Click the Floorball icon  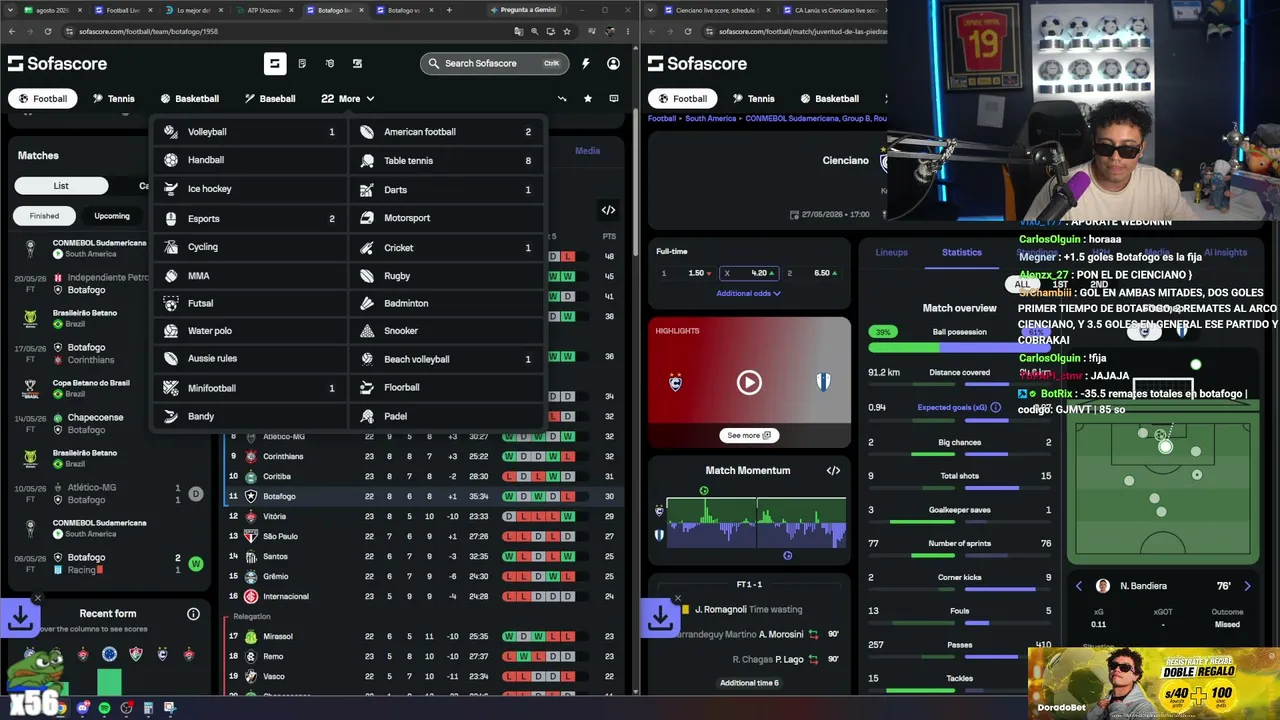[367, 387]
